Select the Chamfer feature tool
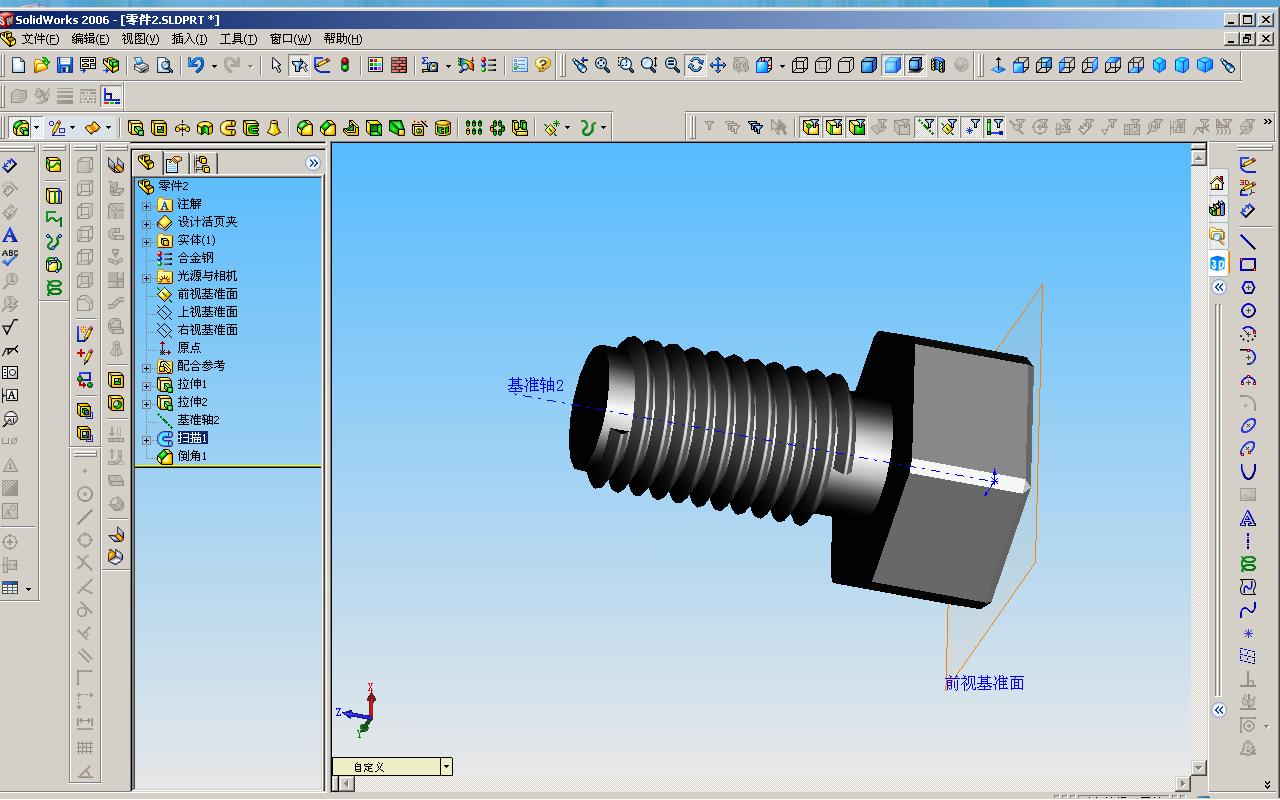1280x800 pixels. pos(328,128)
